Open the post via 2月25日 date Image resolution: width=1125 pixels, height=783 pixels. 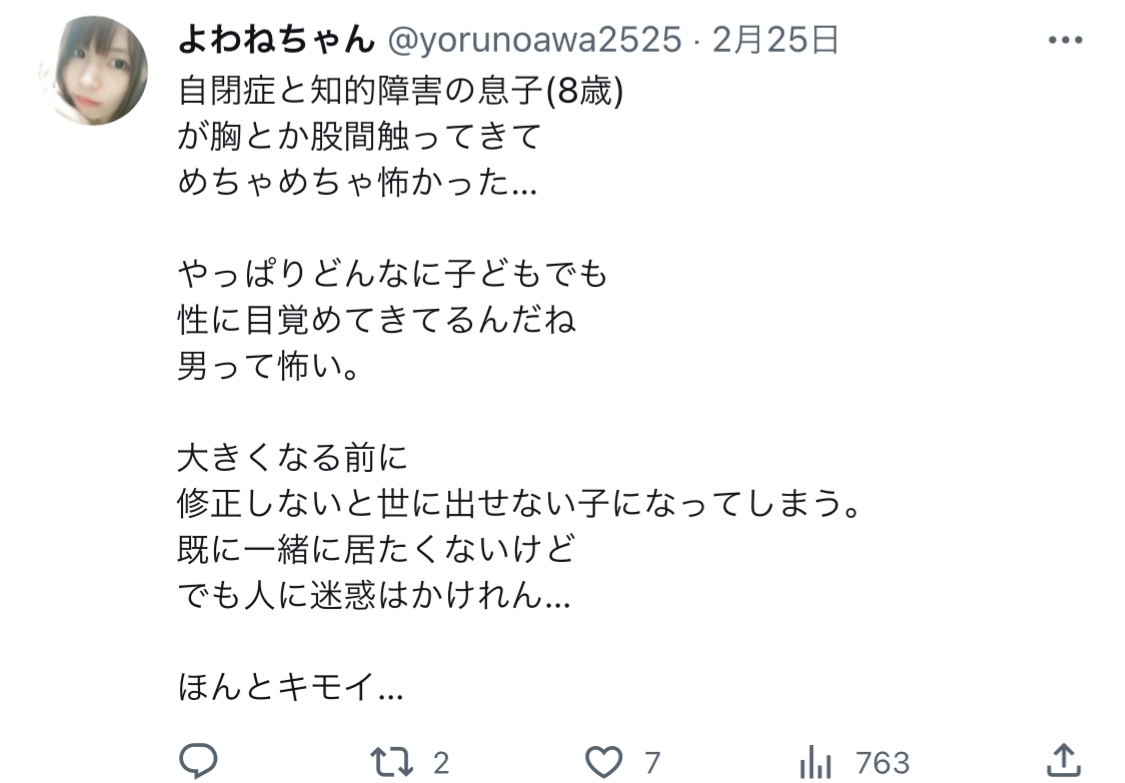click(776, 39)
